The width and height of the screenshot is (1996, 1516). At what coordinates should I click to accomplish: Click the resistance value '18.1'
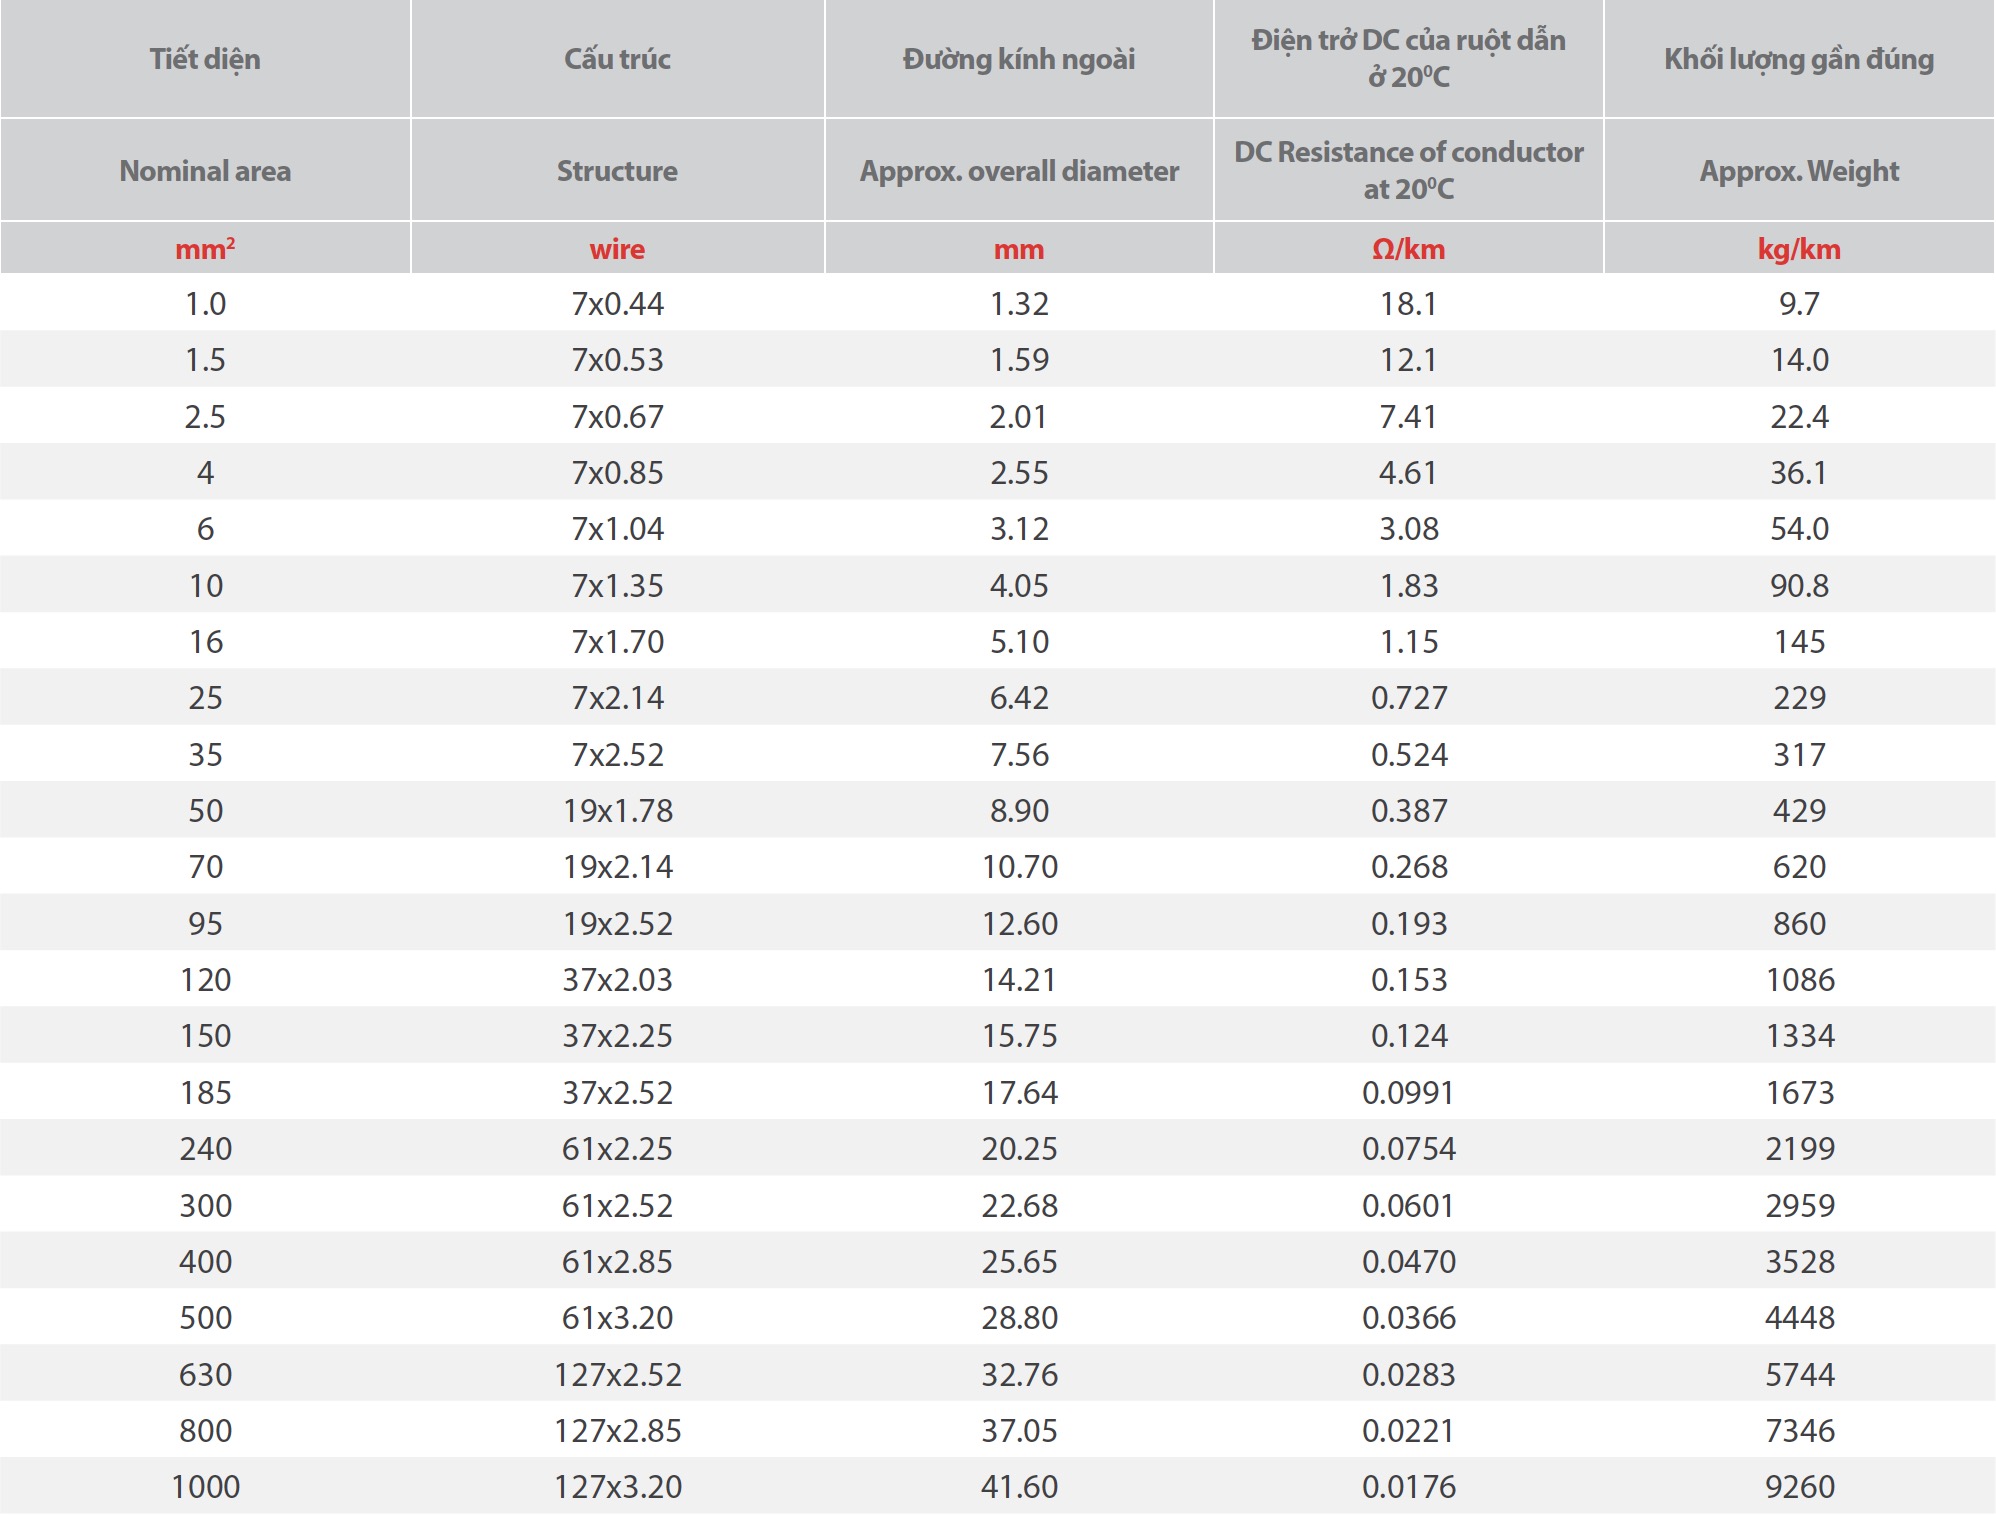[x=1408, y=303]
